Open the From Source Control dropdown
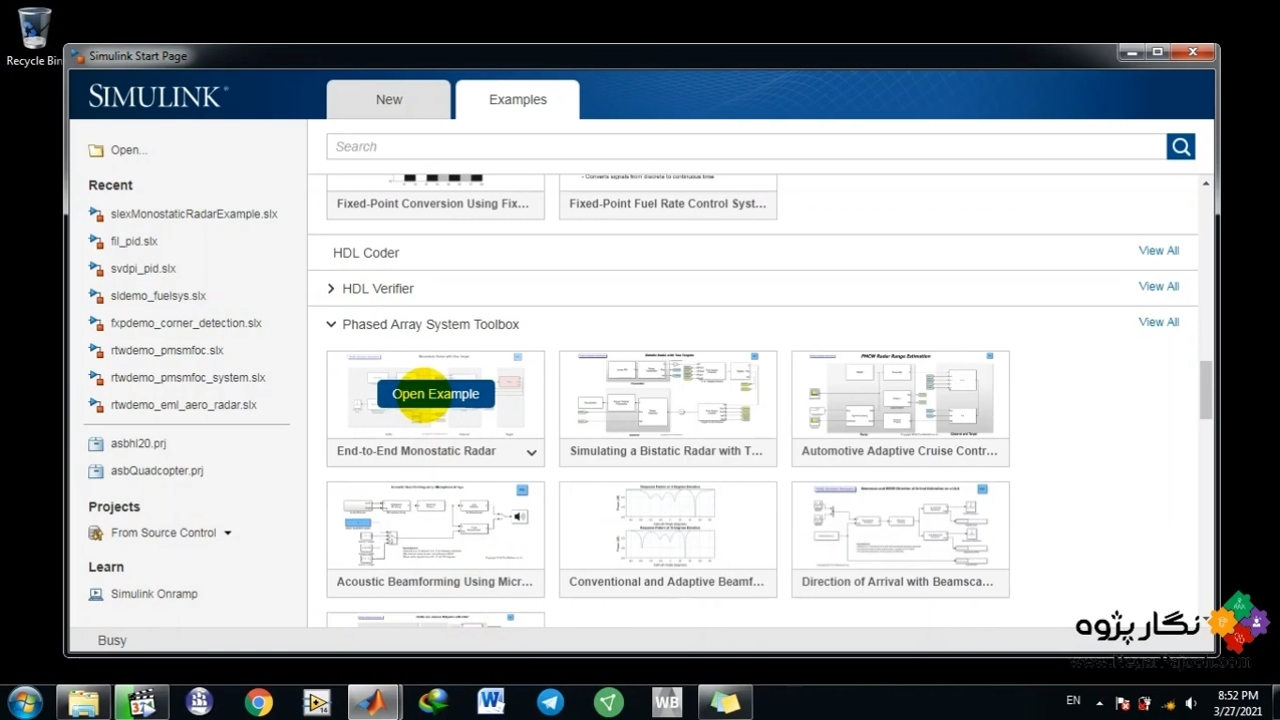 pos(228,533)
